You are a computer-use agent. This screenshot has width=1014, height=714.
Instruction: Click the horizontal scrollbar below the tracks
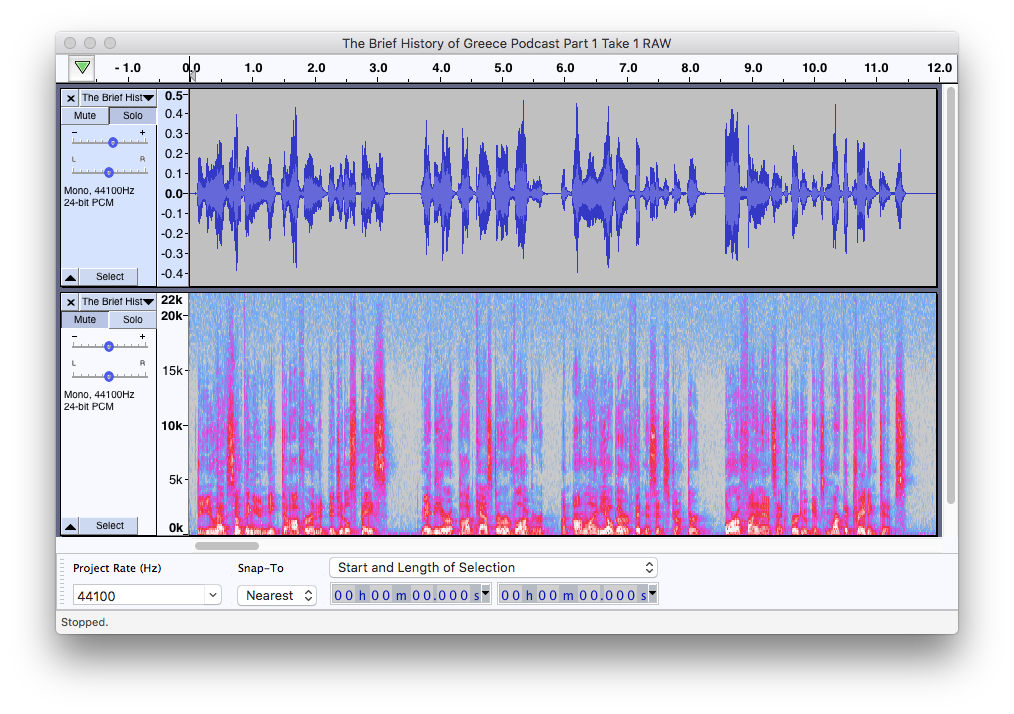point(227,546)
